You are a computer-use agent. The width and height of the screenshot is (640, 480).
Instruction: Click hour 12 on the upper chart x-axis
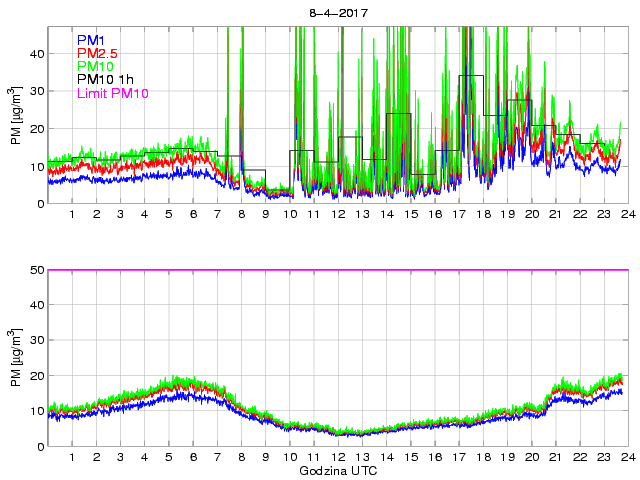tap(338, 215)
